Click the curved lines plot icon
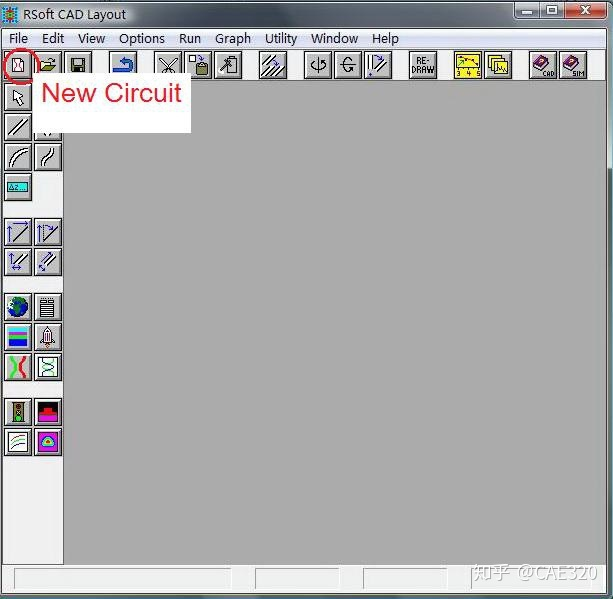The height and width of the screenshot is (599, 613). 18,442
